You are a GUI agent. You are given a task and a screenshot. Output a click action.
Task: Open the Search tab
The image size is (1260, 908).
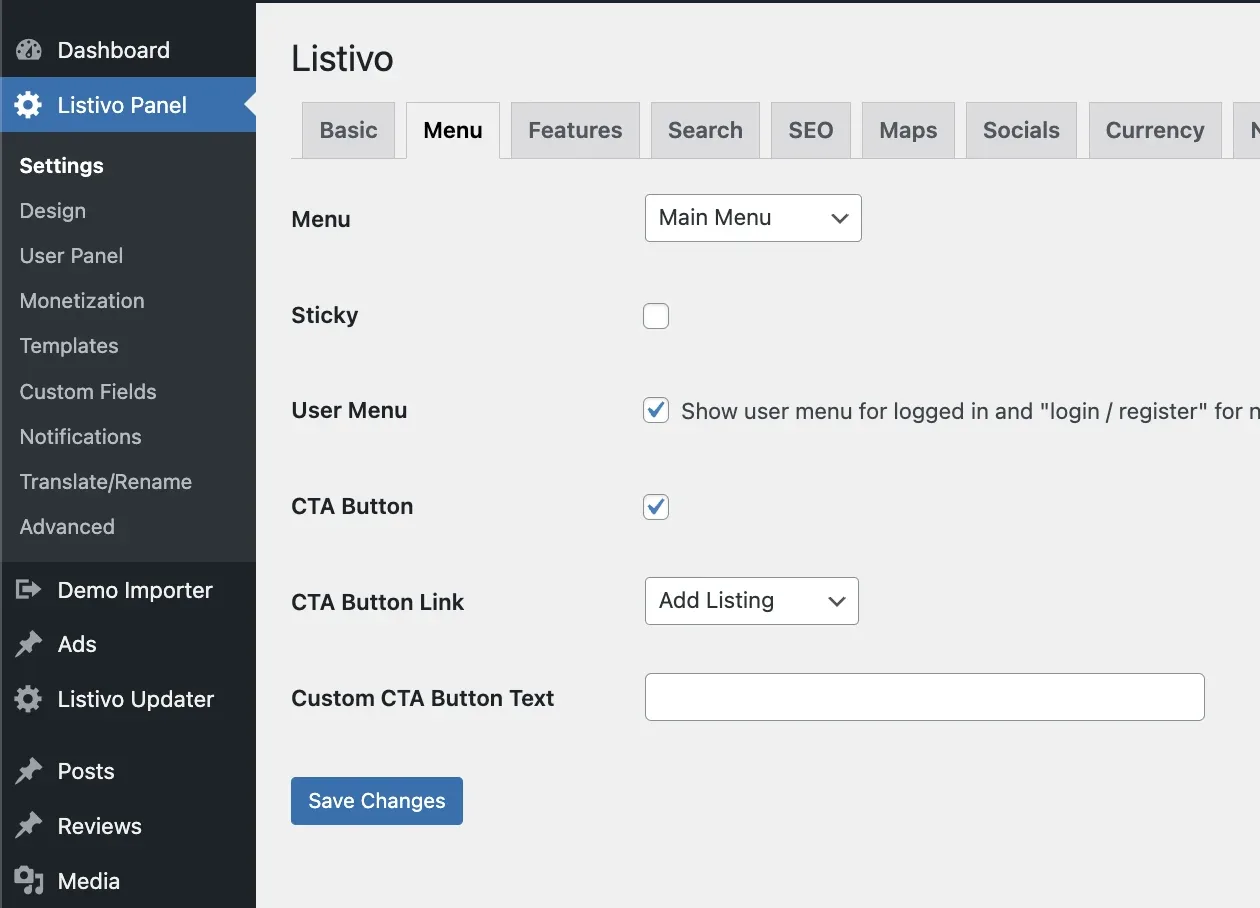click(x=705, y=130)
